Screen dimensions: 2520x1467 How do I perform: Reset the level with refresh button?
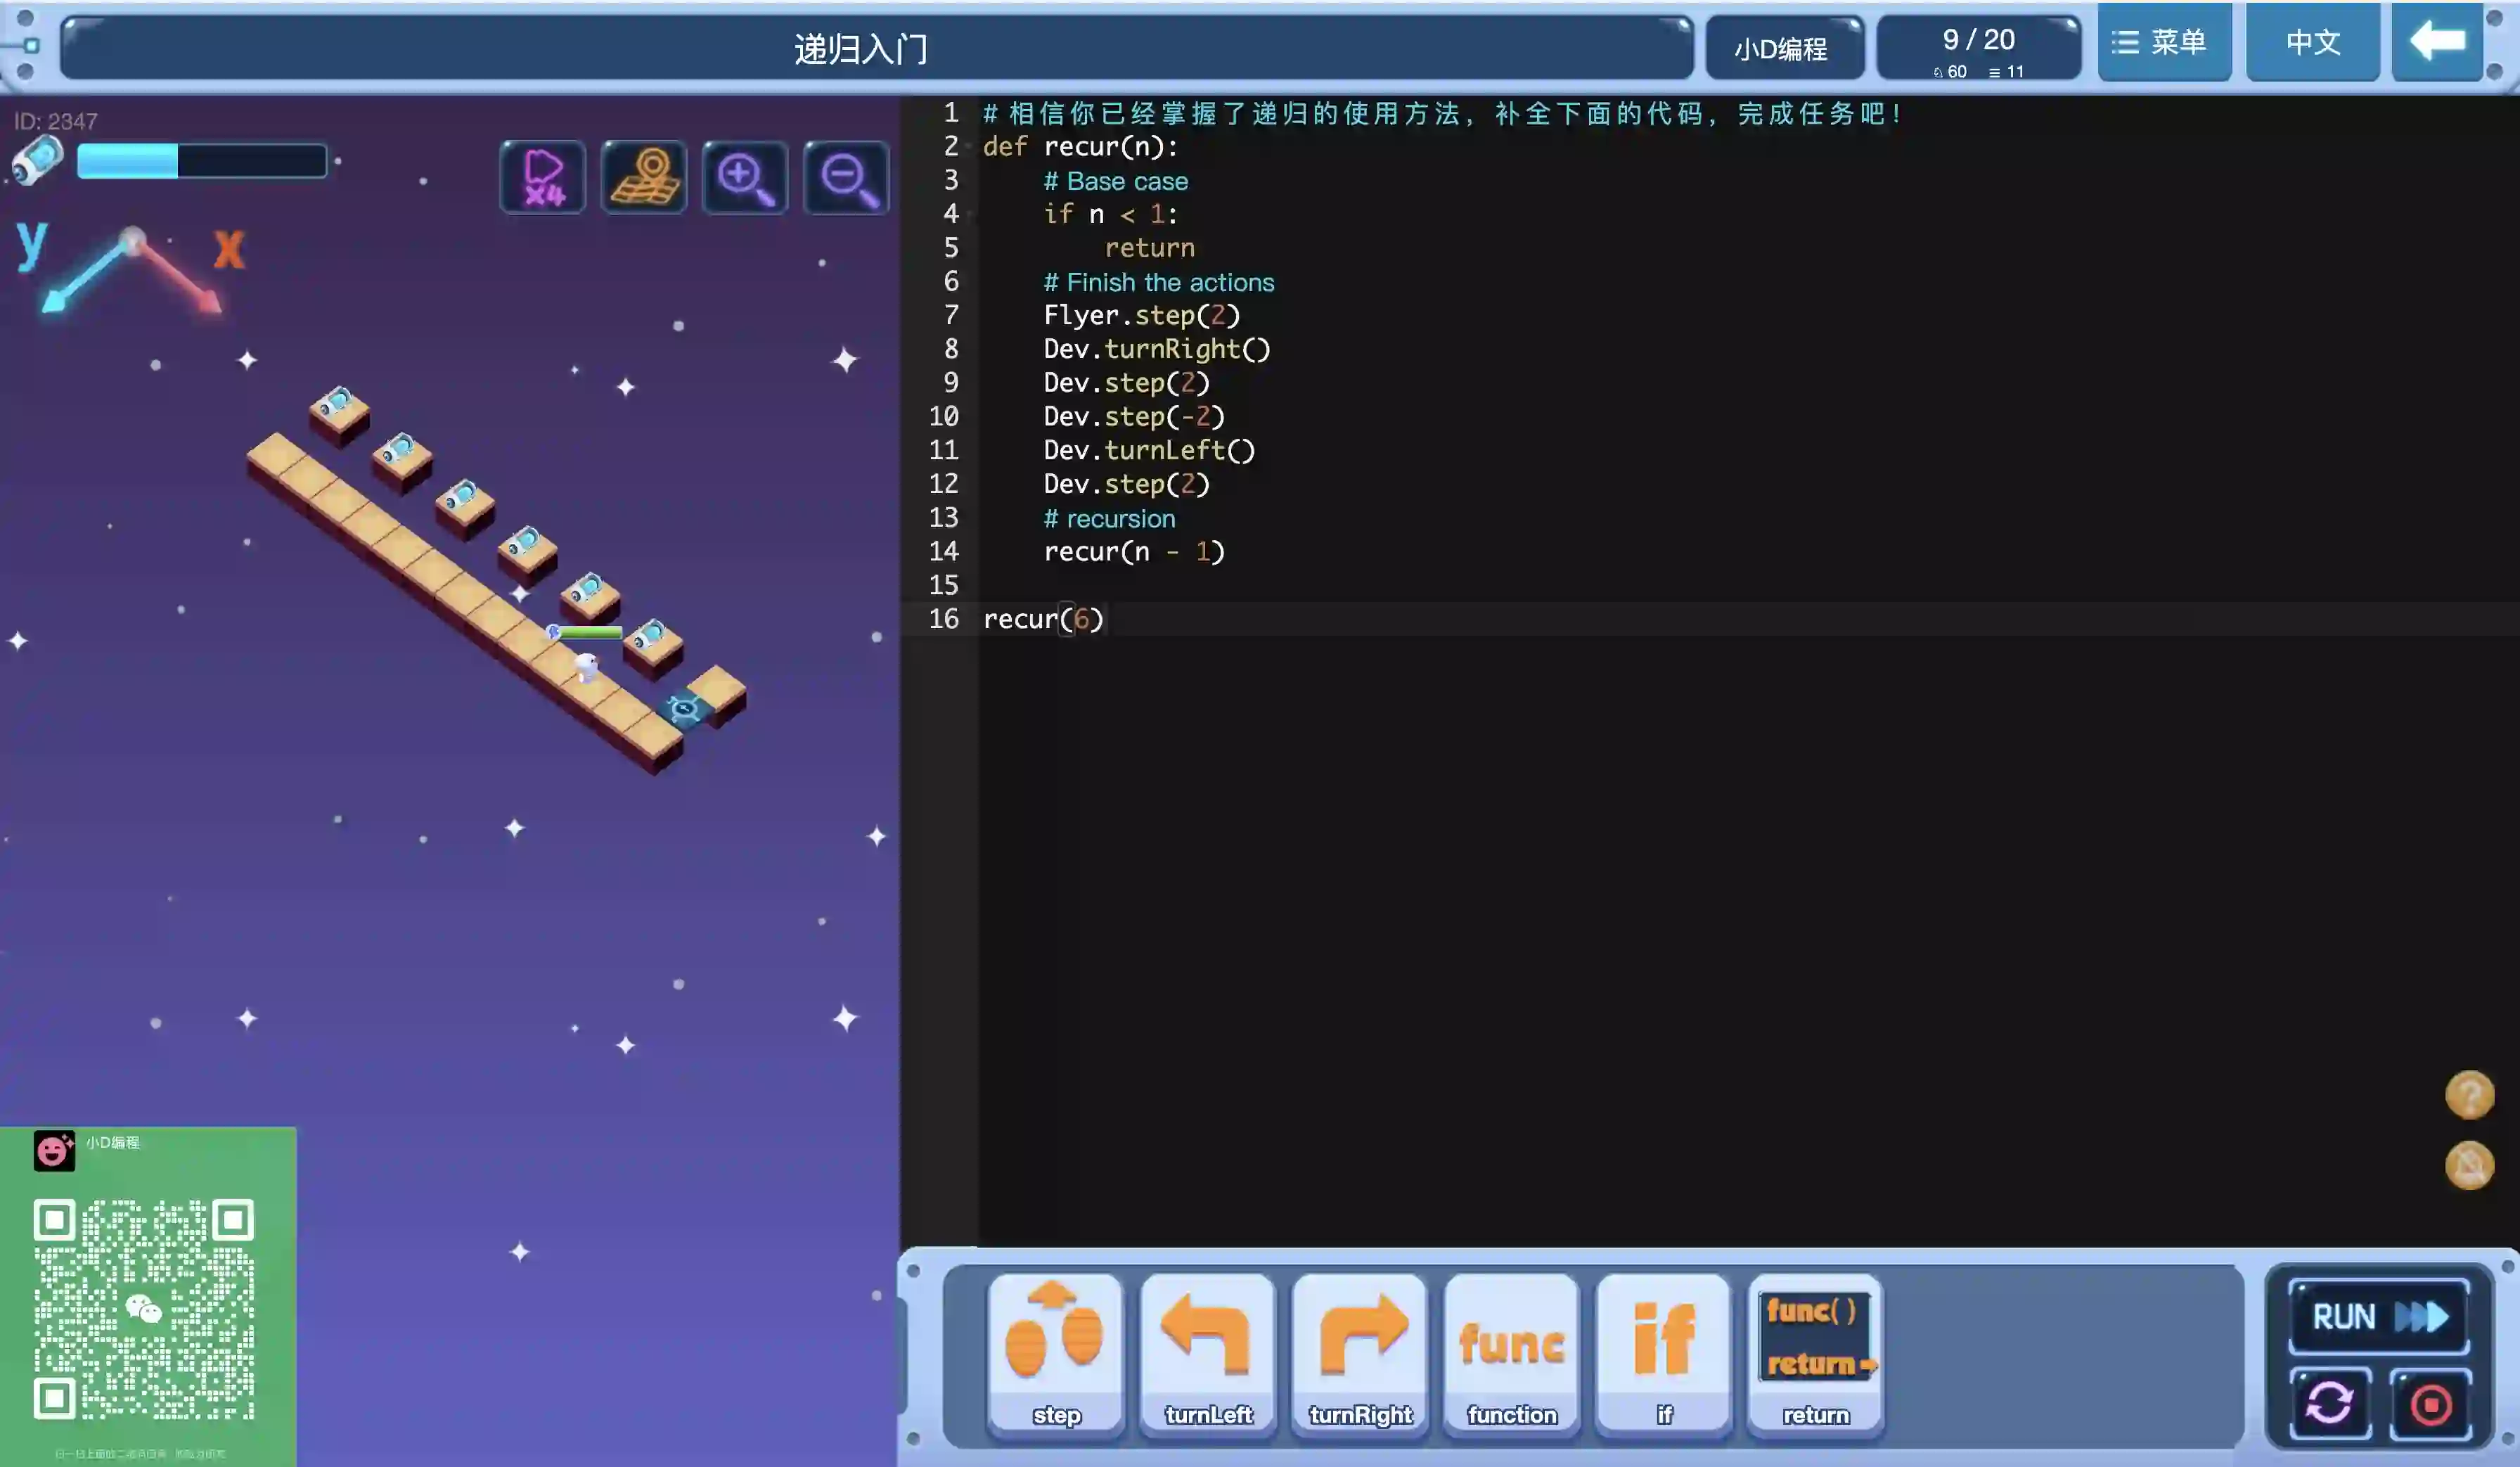2330,1403
